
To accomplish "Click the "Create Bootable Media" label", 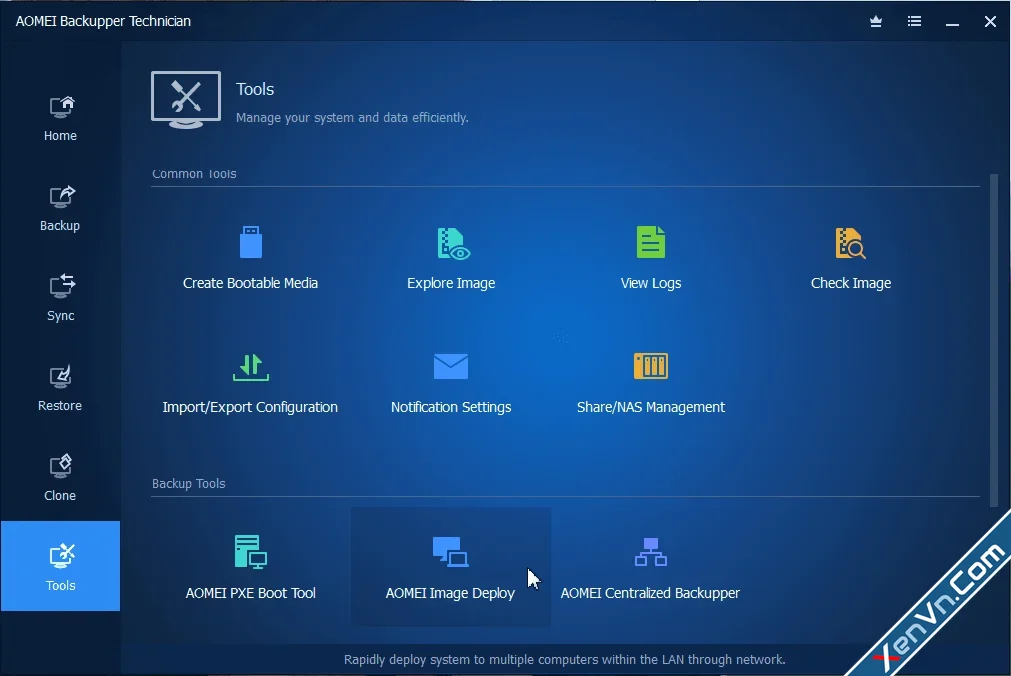I will point(250,283).
